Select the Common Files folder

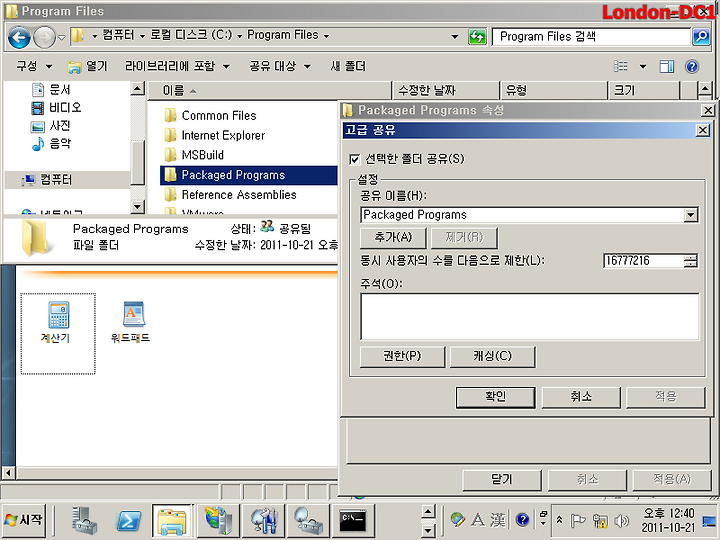coord(210,116)
